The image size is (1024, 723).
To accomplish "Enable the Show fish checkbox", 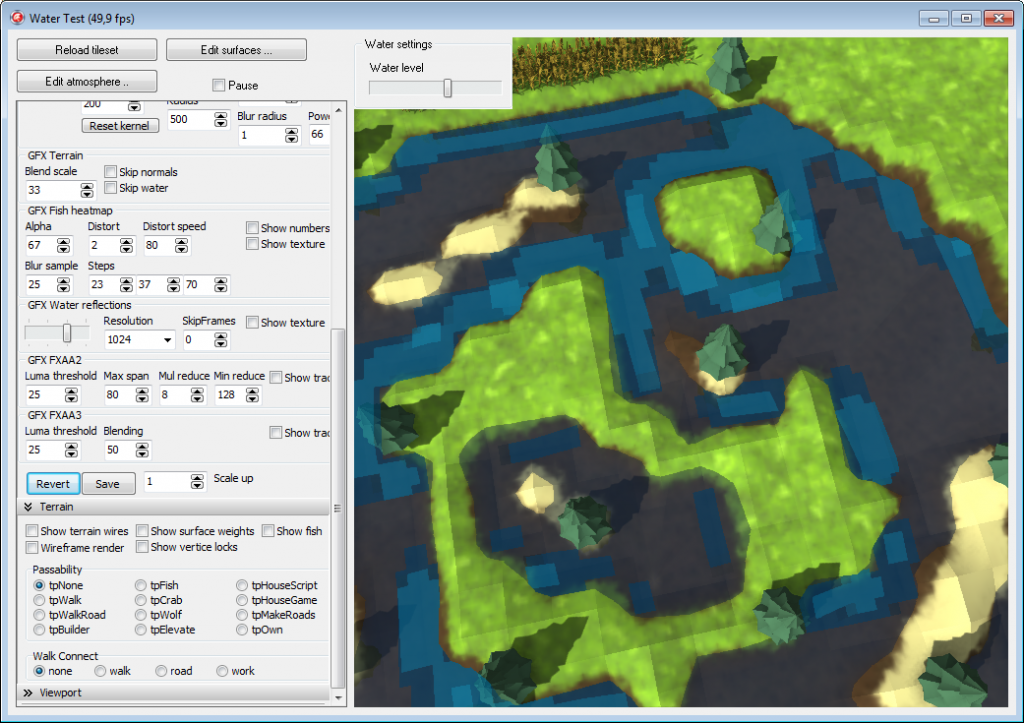I will coord(268,530).
